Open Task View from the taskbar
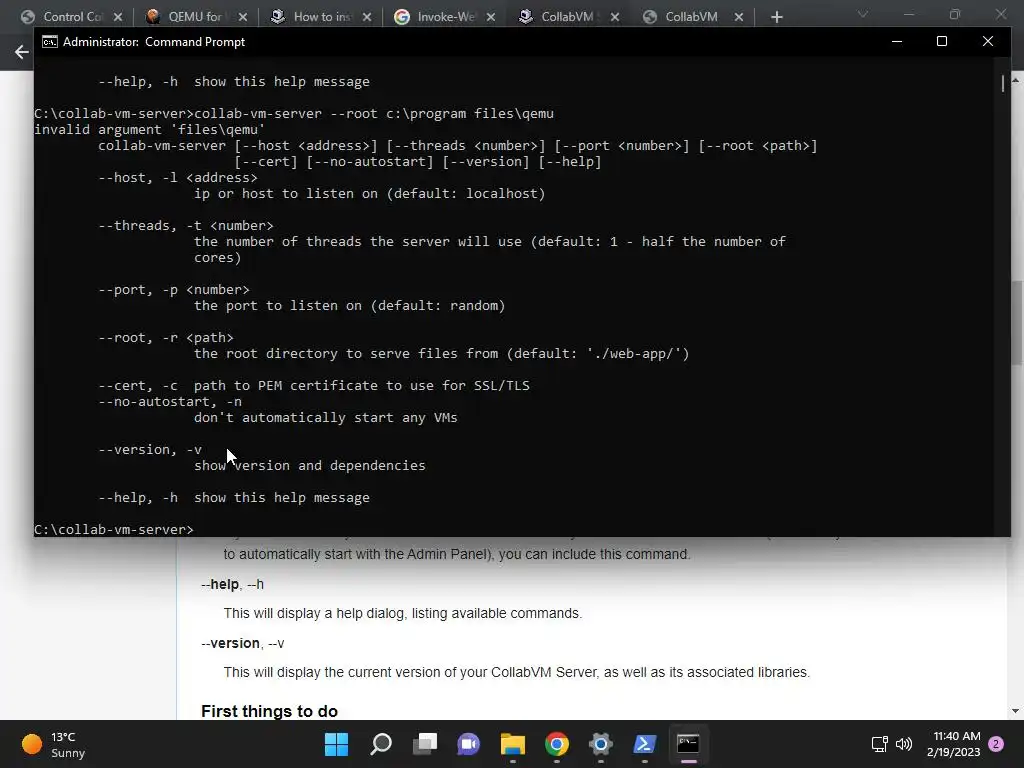The image size is (1024, 768). (x=425, y=744)
